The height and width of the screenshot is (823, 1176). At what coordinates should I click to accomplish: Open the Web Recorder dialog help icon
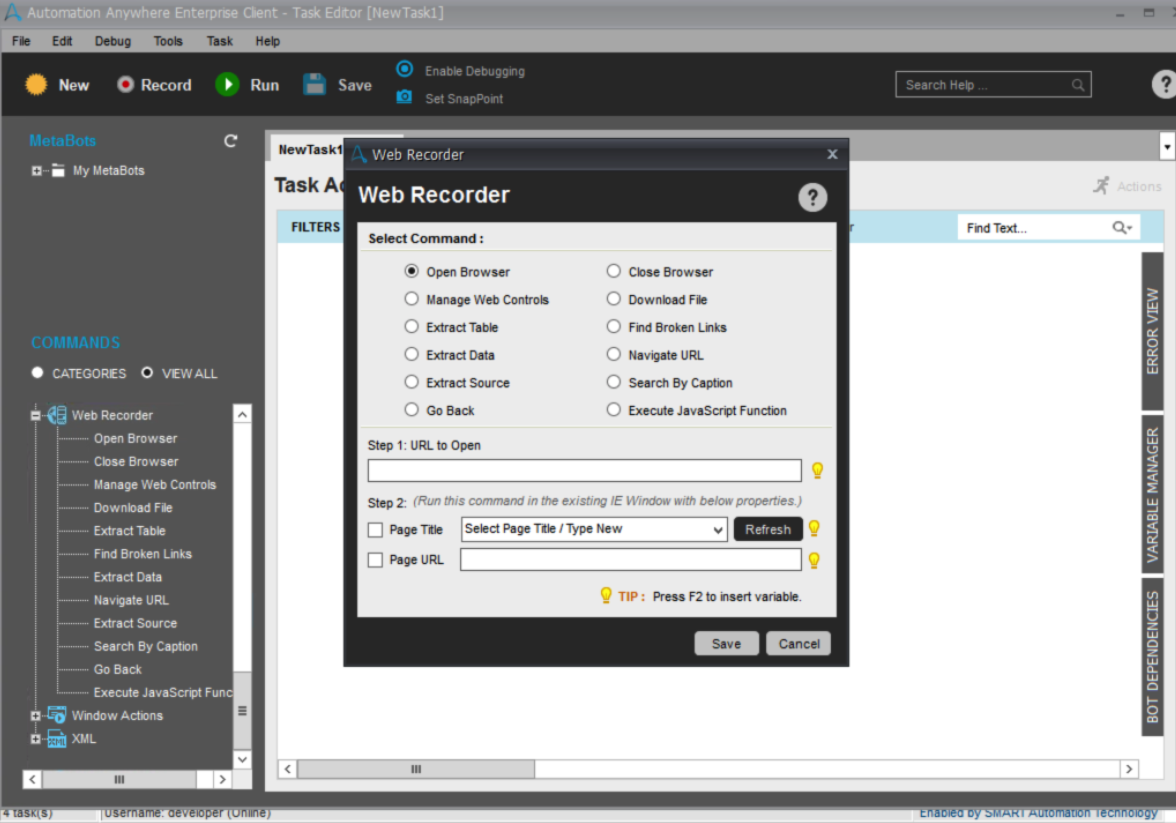[x=812, y=197]
